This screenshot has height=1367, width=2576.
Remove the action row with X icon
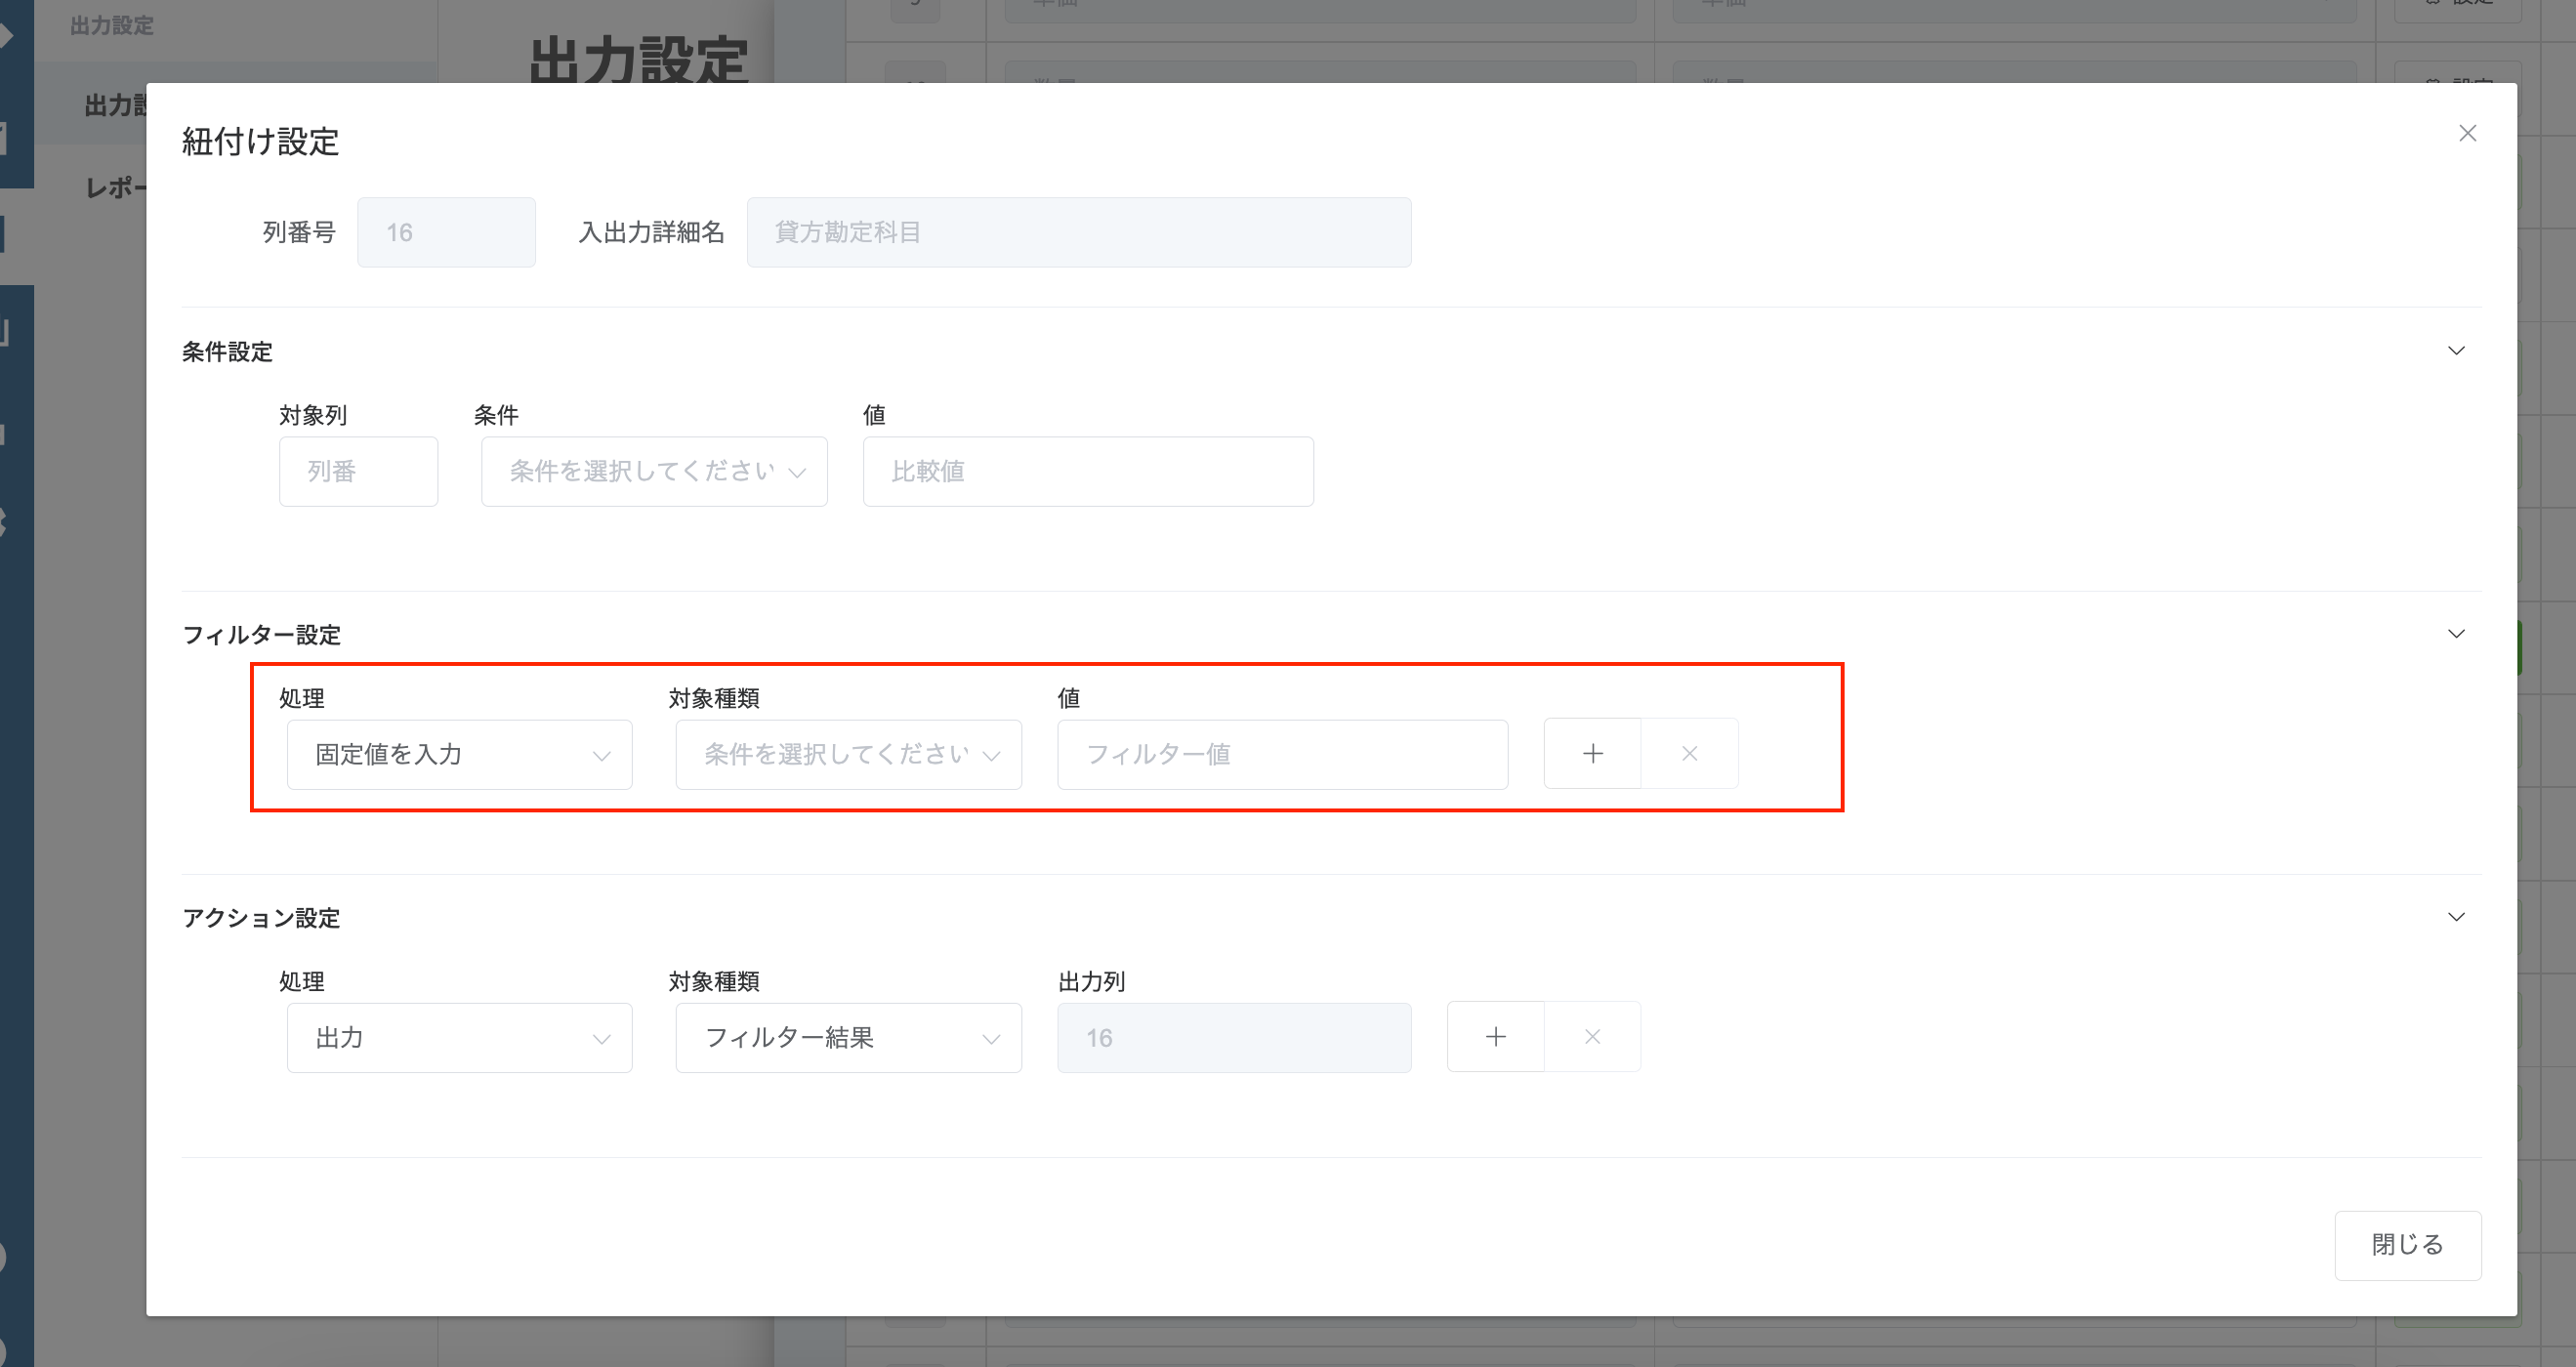pyautogui.click(x=1592, y=1036)
